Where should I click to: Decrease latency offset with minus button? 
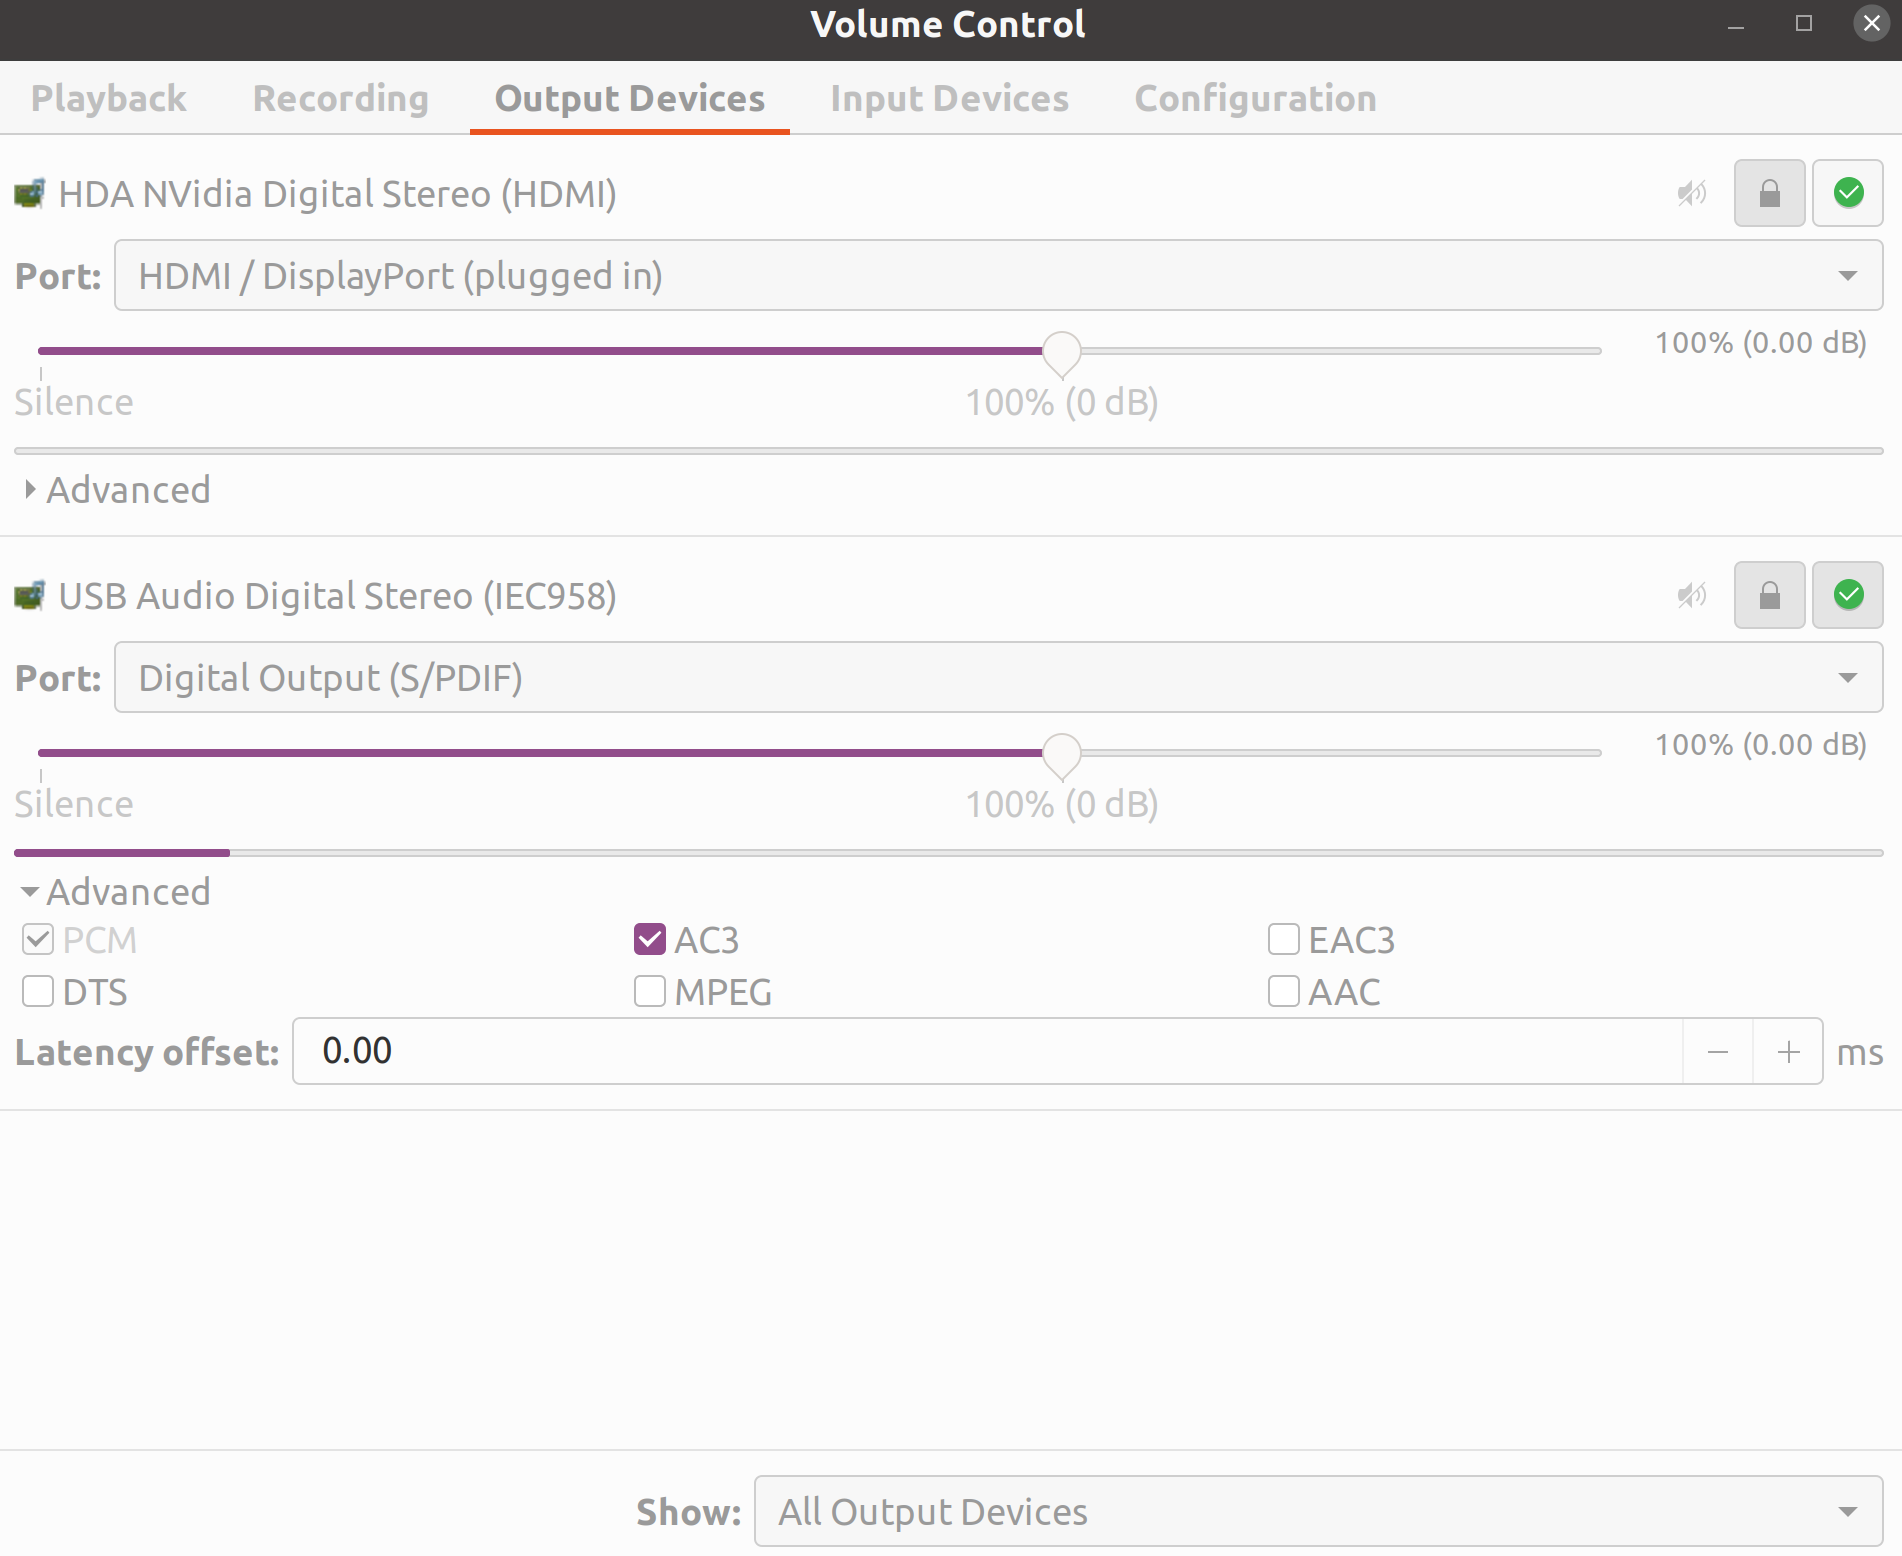click(1718, 1051)
